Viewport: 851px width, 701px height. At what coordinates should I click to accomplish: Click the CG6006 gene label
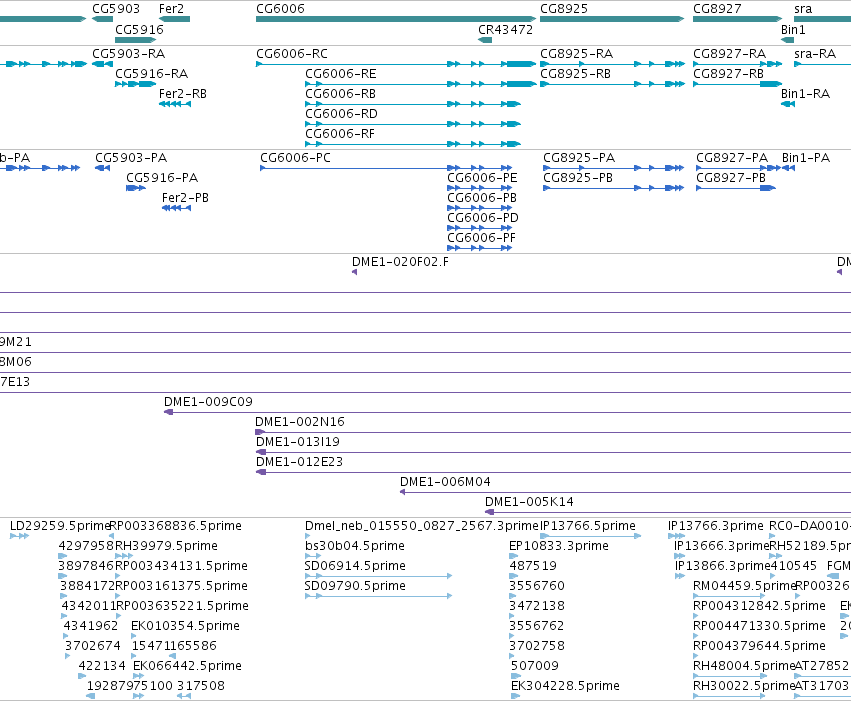tap(280, 9)
